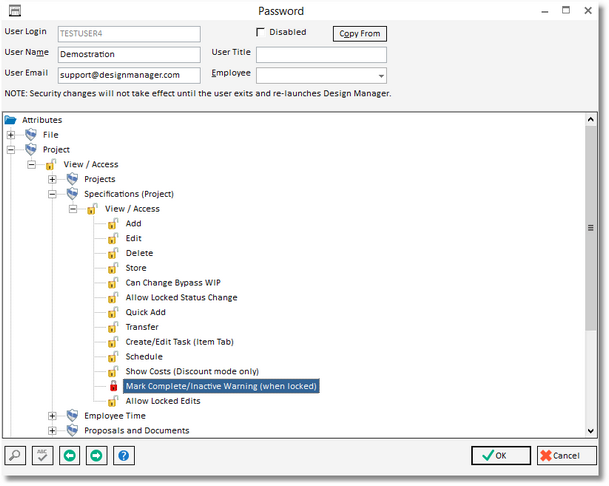Screen dimensions: 609x486
Task: Toggle the lock icon next to Transfer
Action: (x=113, y=327)
